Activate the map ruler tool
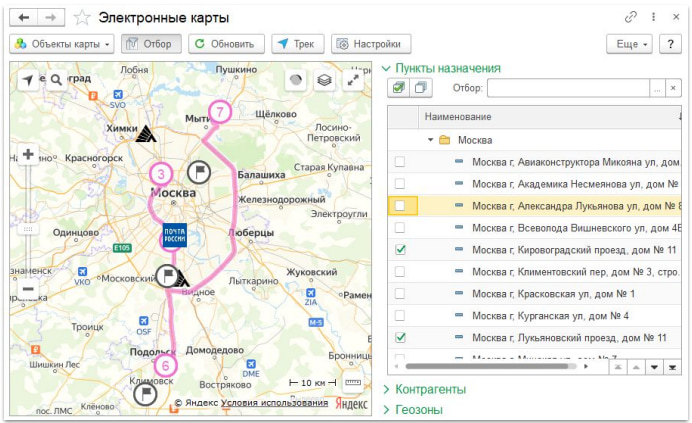Image resolution: width=692 pixels, height=423 pixels. (353, 382)
